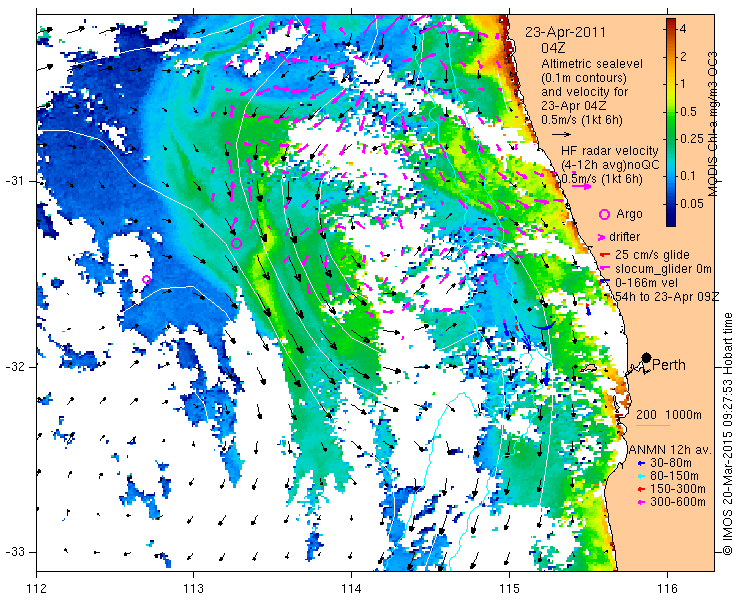Click the colorbar tick label '0.05'
740x600 pixels.
coord(691,204)
